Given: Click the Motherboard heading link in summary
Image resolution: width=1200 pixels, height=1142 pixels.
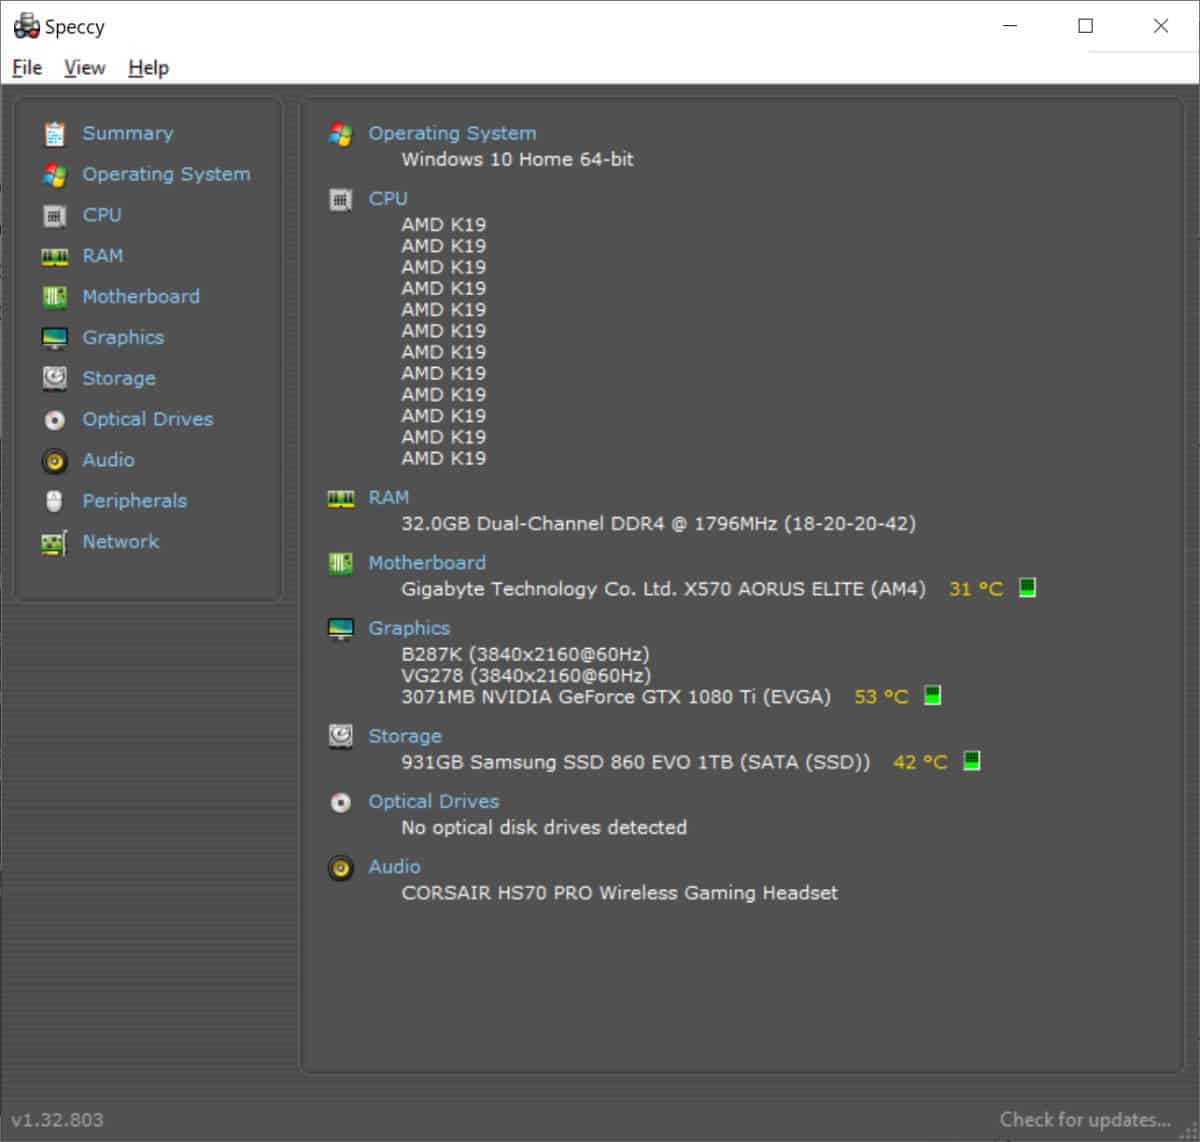Looking at the screenshot, I should click(x=427, y=563).
